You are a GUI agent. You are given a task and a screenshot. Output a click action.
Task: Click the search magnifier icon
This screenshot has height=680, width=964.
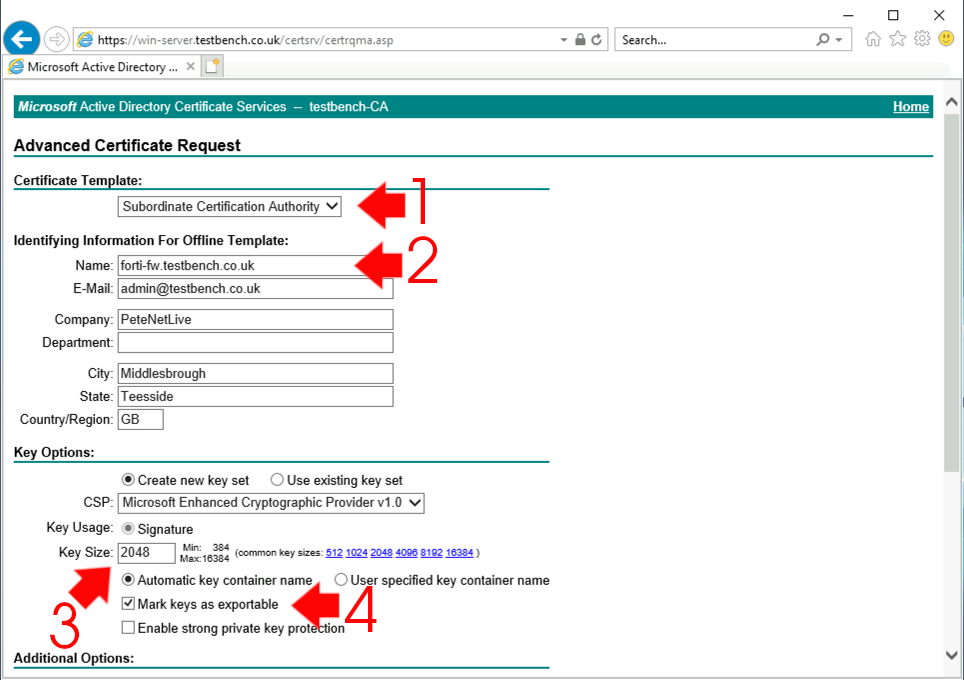pyautogui.click(x=823, y=39)
